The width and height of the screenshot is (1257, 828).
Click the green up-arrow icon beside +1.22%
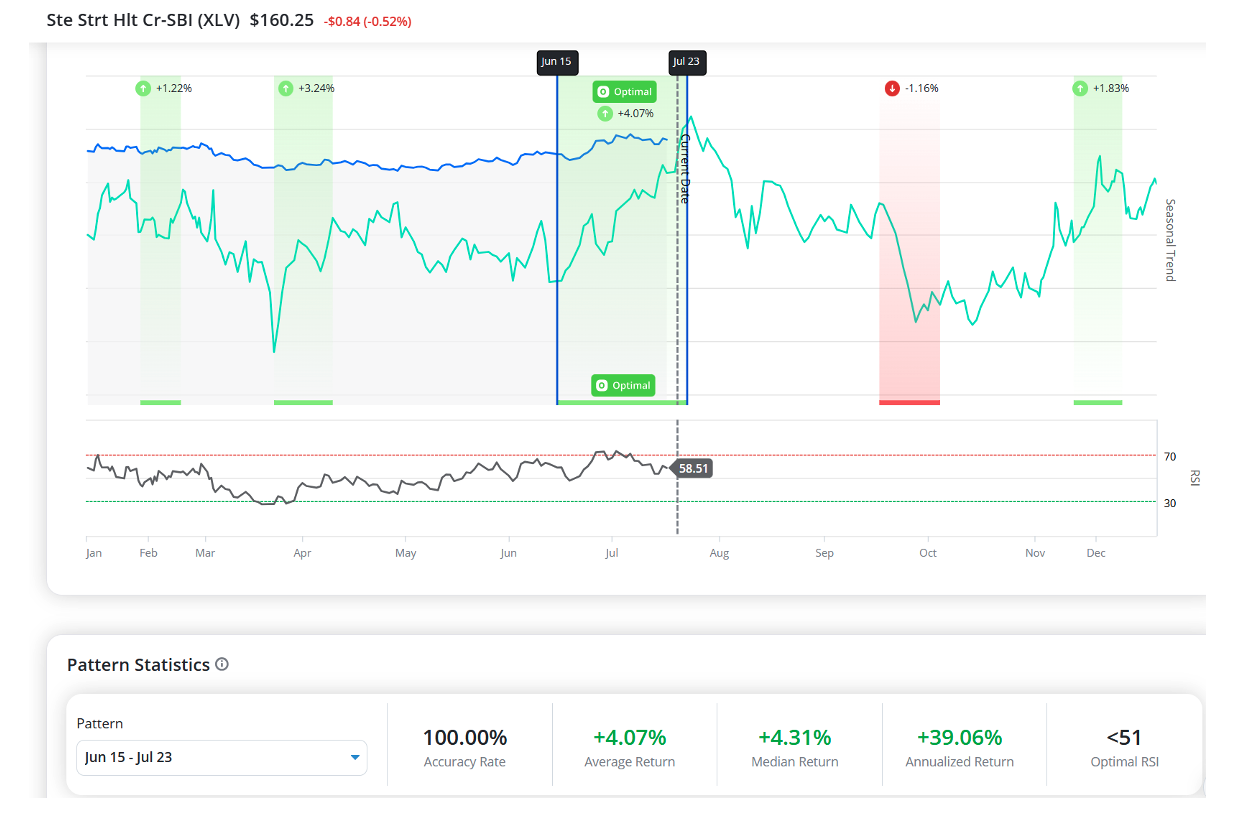(143, 88)
